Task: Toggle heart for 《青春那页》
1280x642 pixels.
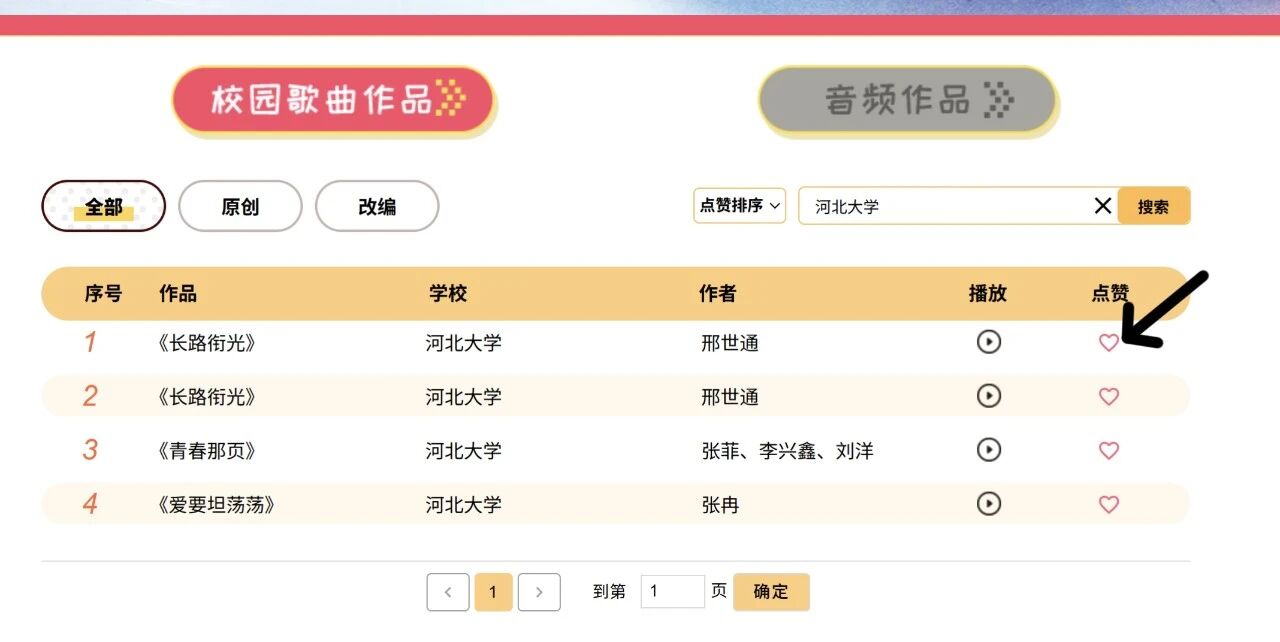Action: [x=1108, y=451]
